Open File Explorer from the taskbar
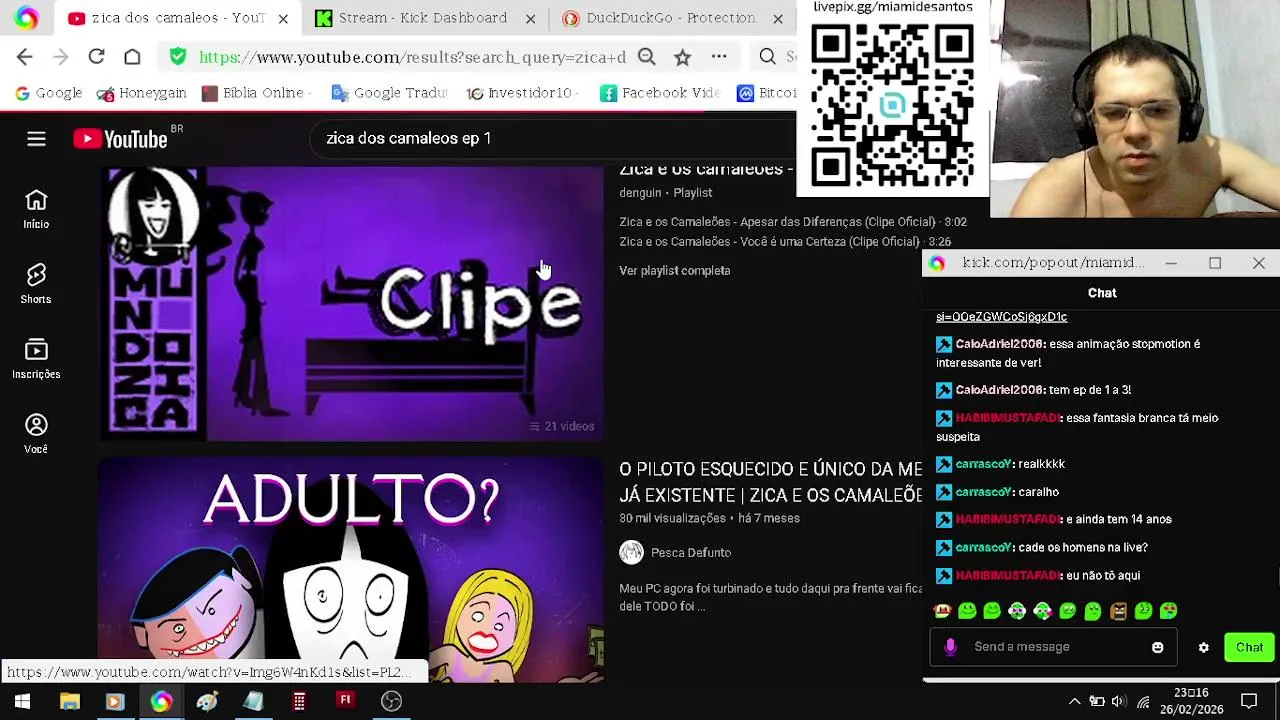 69,701
